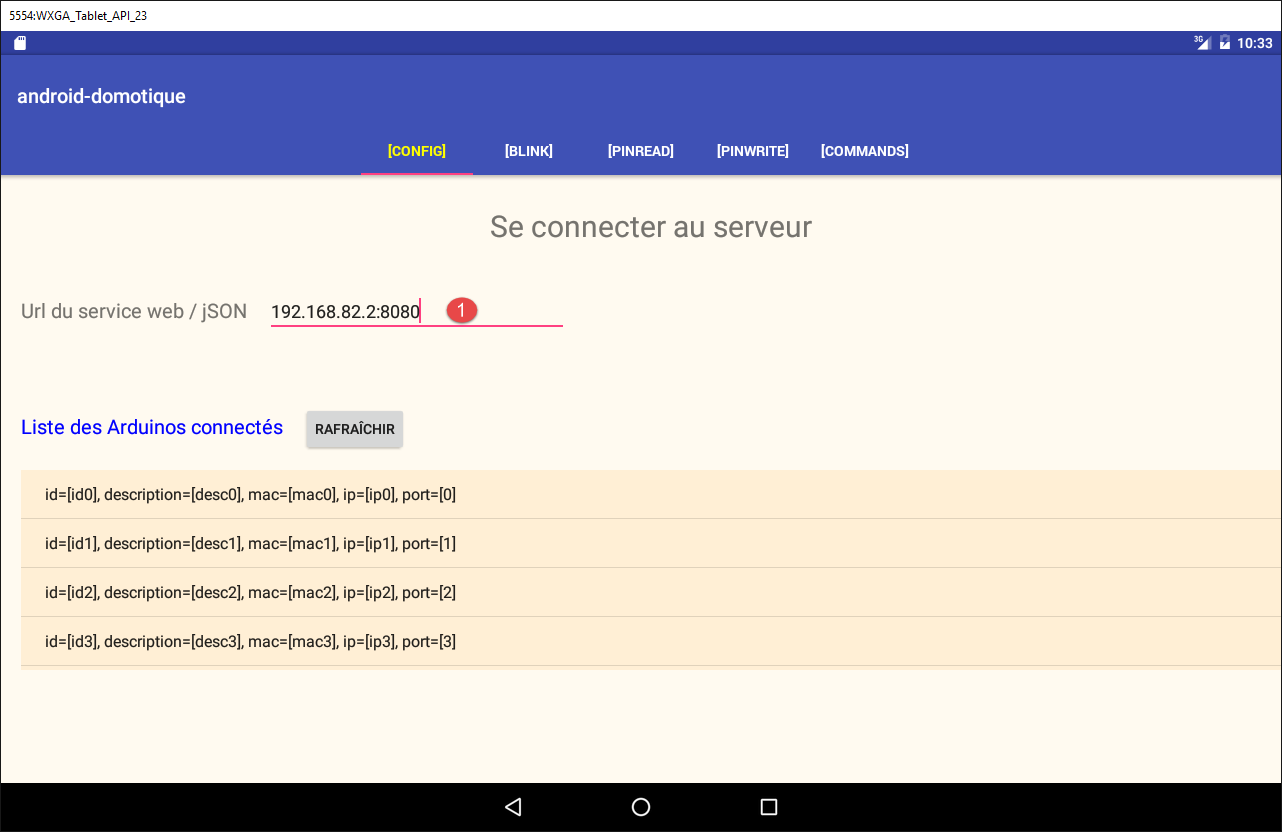Tap the Android Back navigation button

click(x=513, y=807)
